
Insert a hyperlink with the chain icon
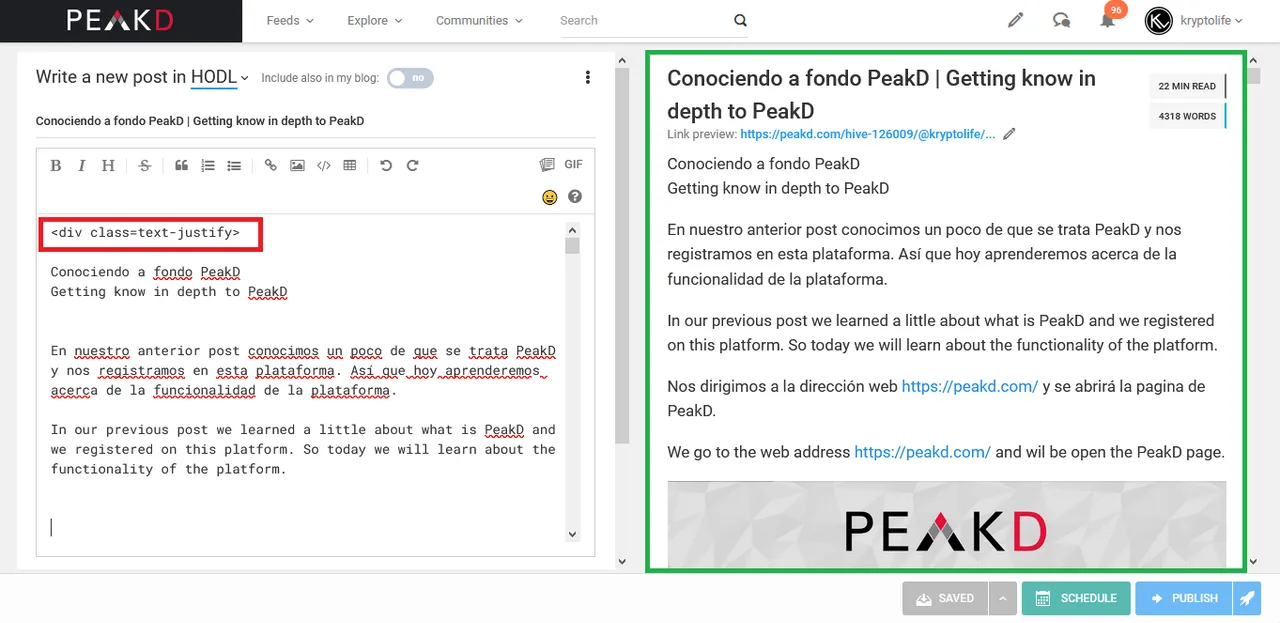[x=271, y=166]
